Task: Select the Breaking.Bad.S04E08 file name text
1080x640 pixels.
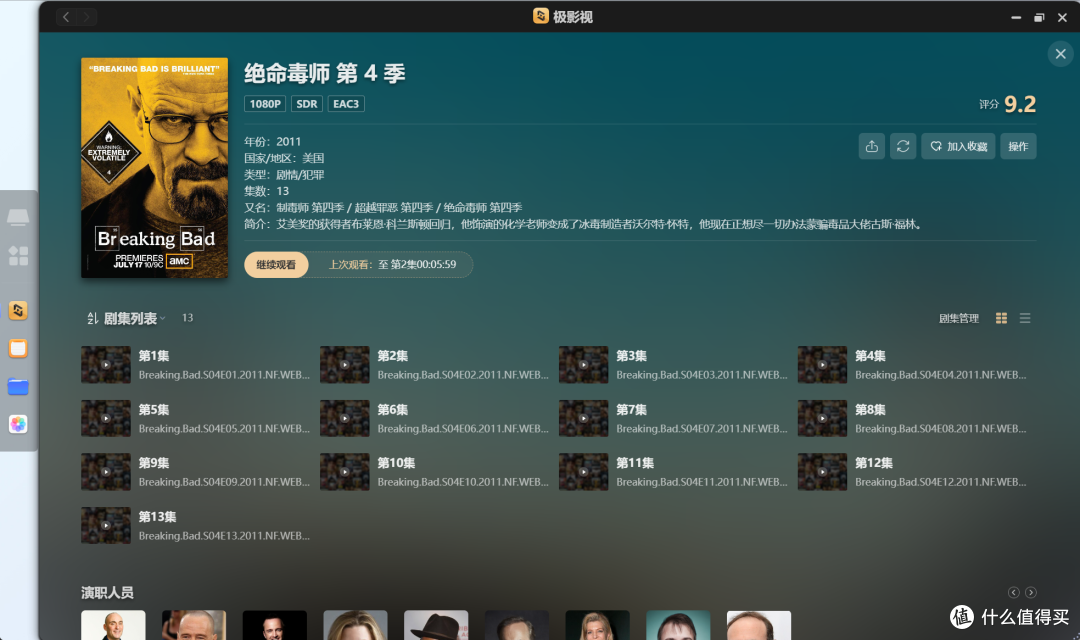Action: click(941, 429)
